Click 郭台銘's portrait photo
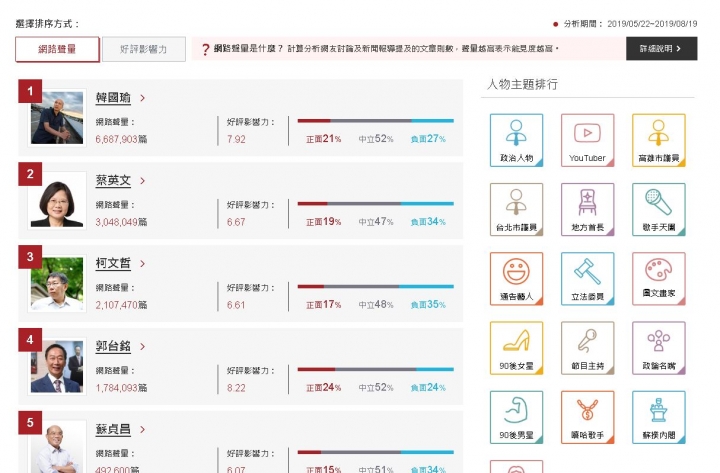720x473 pixels. click(57, 366)
